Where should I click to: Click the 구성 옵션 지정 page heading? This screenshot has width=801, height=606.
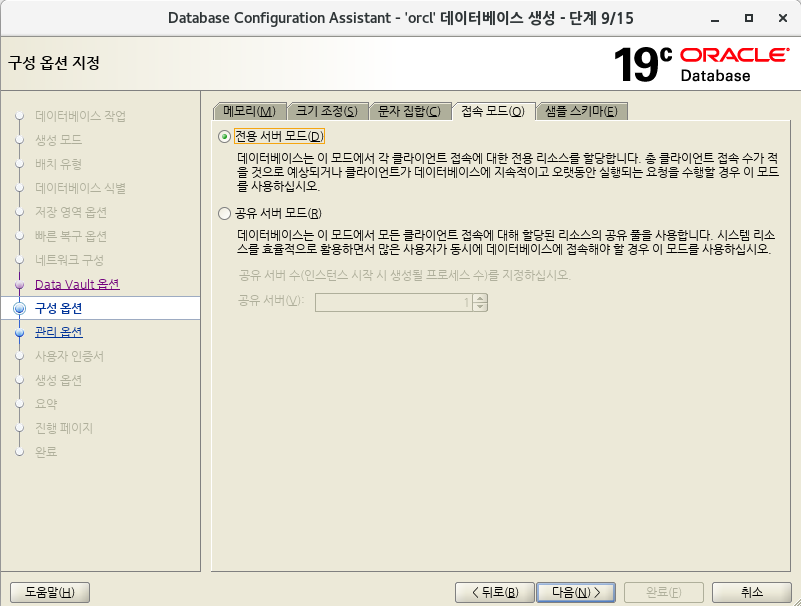[54, 63]
